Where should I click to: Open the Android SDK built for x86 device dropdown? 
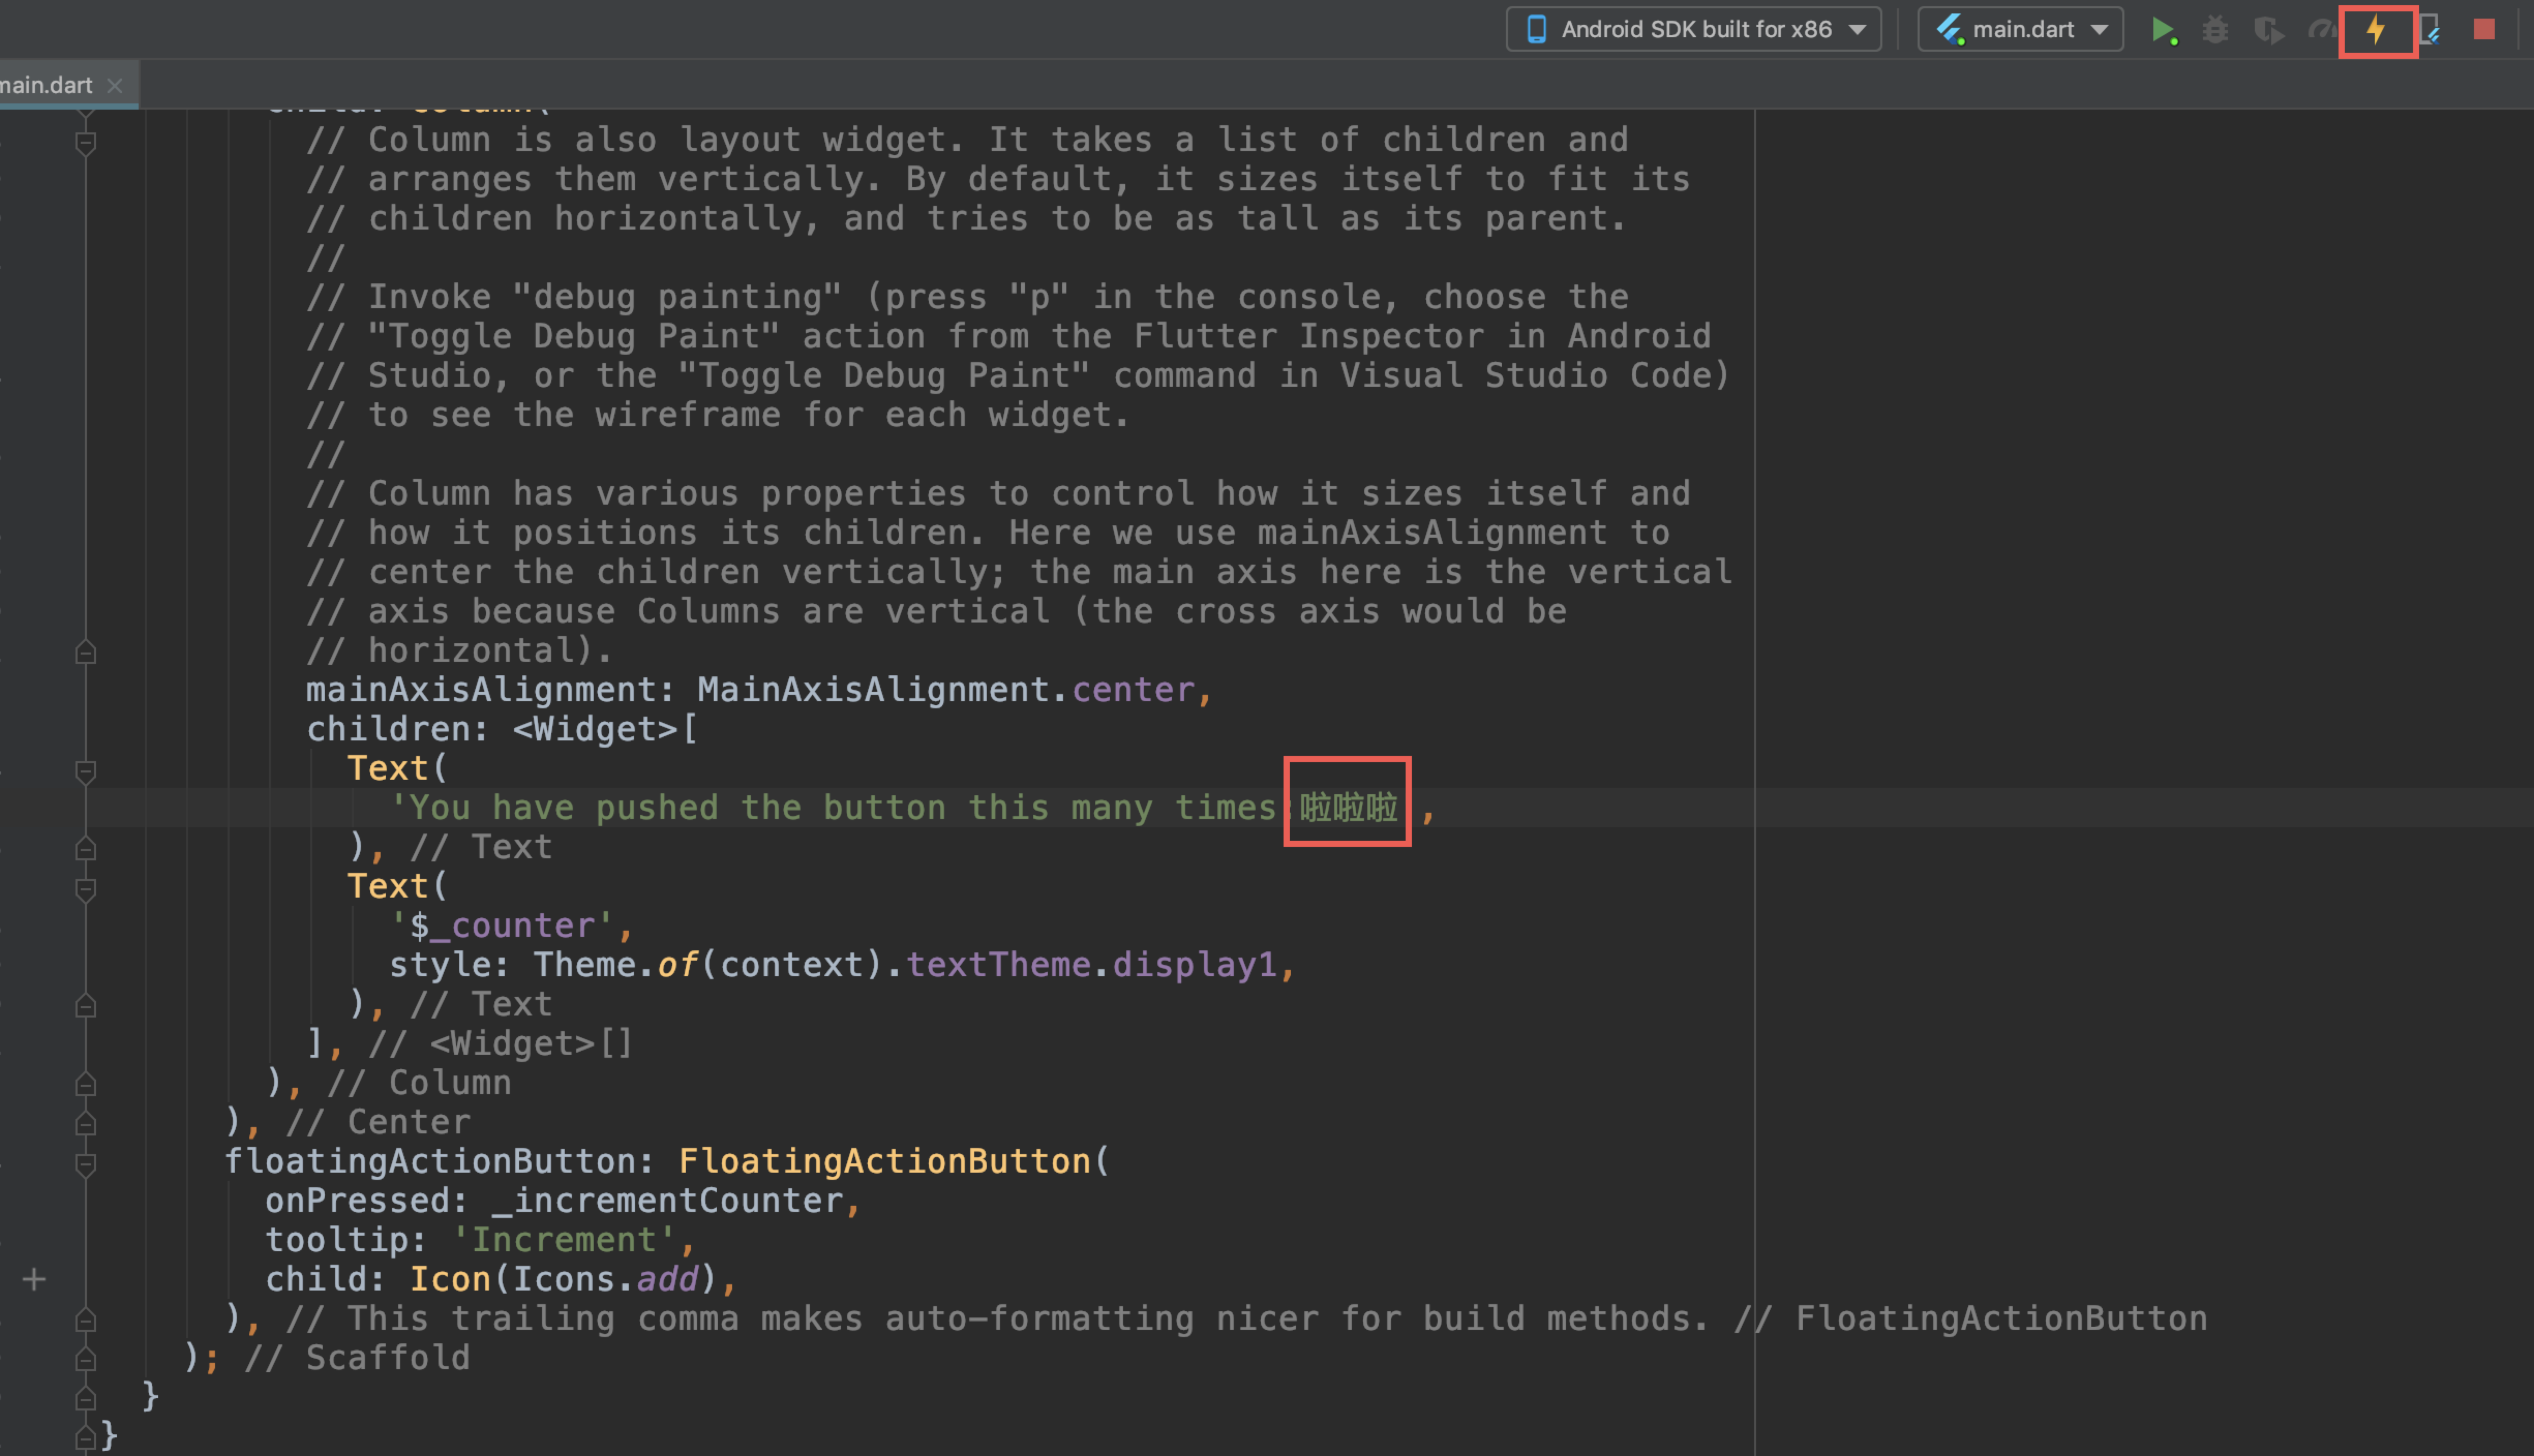tap(1693, 30)
